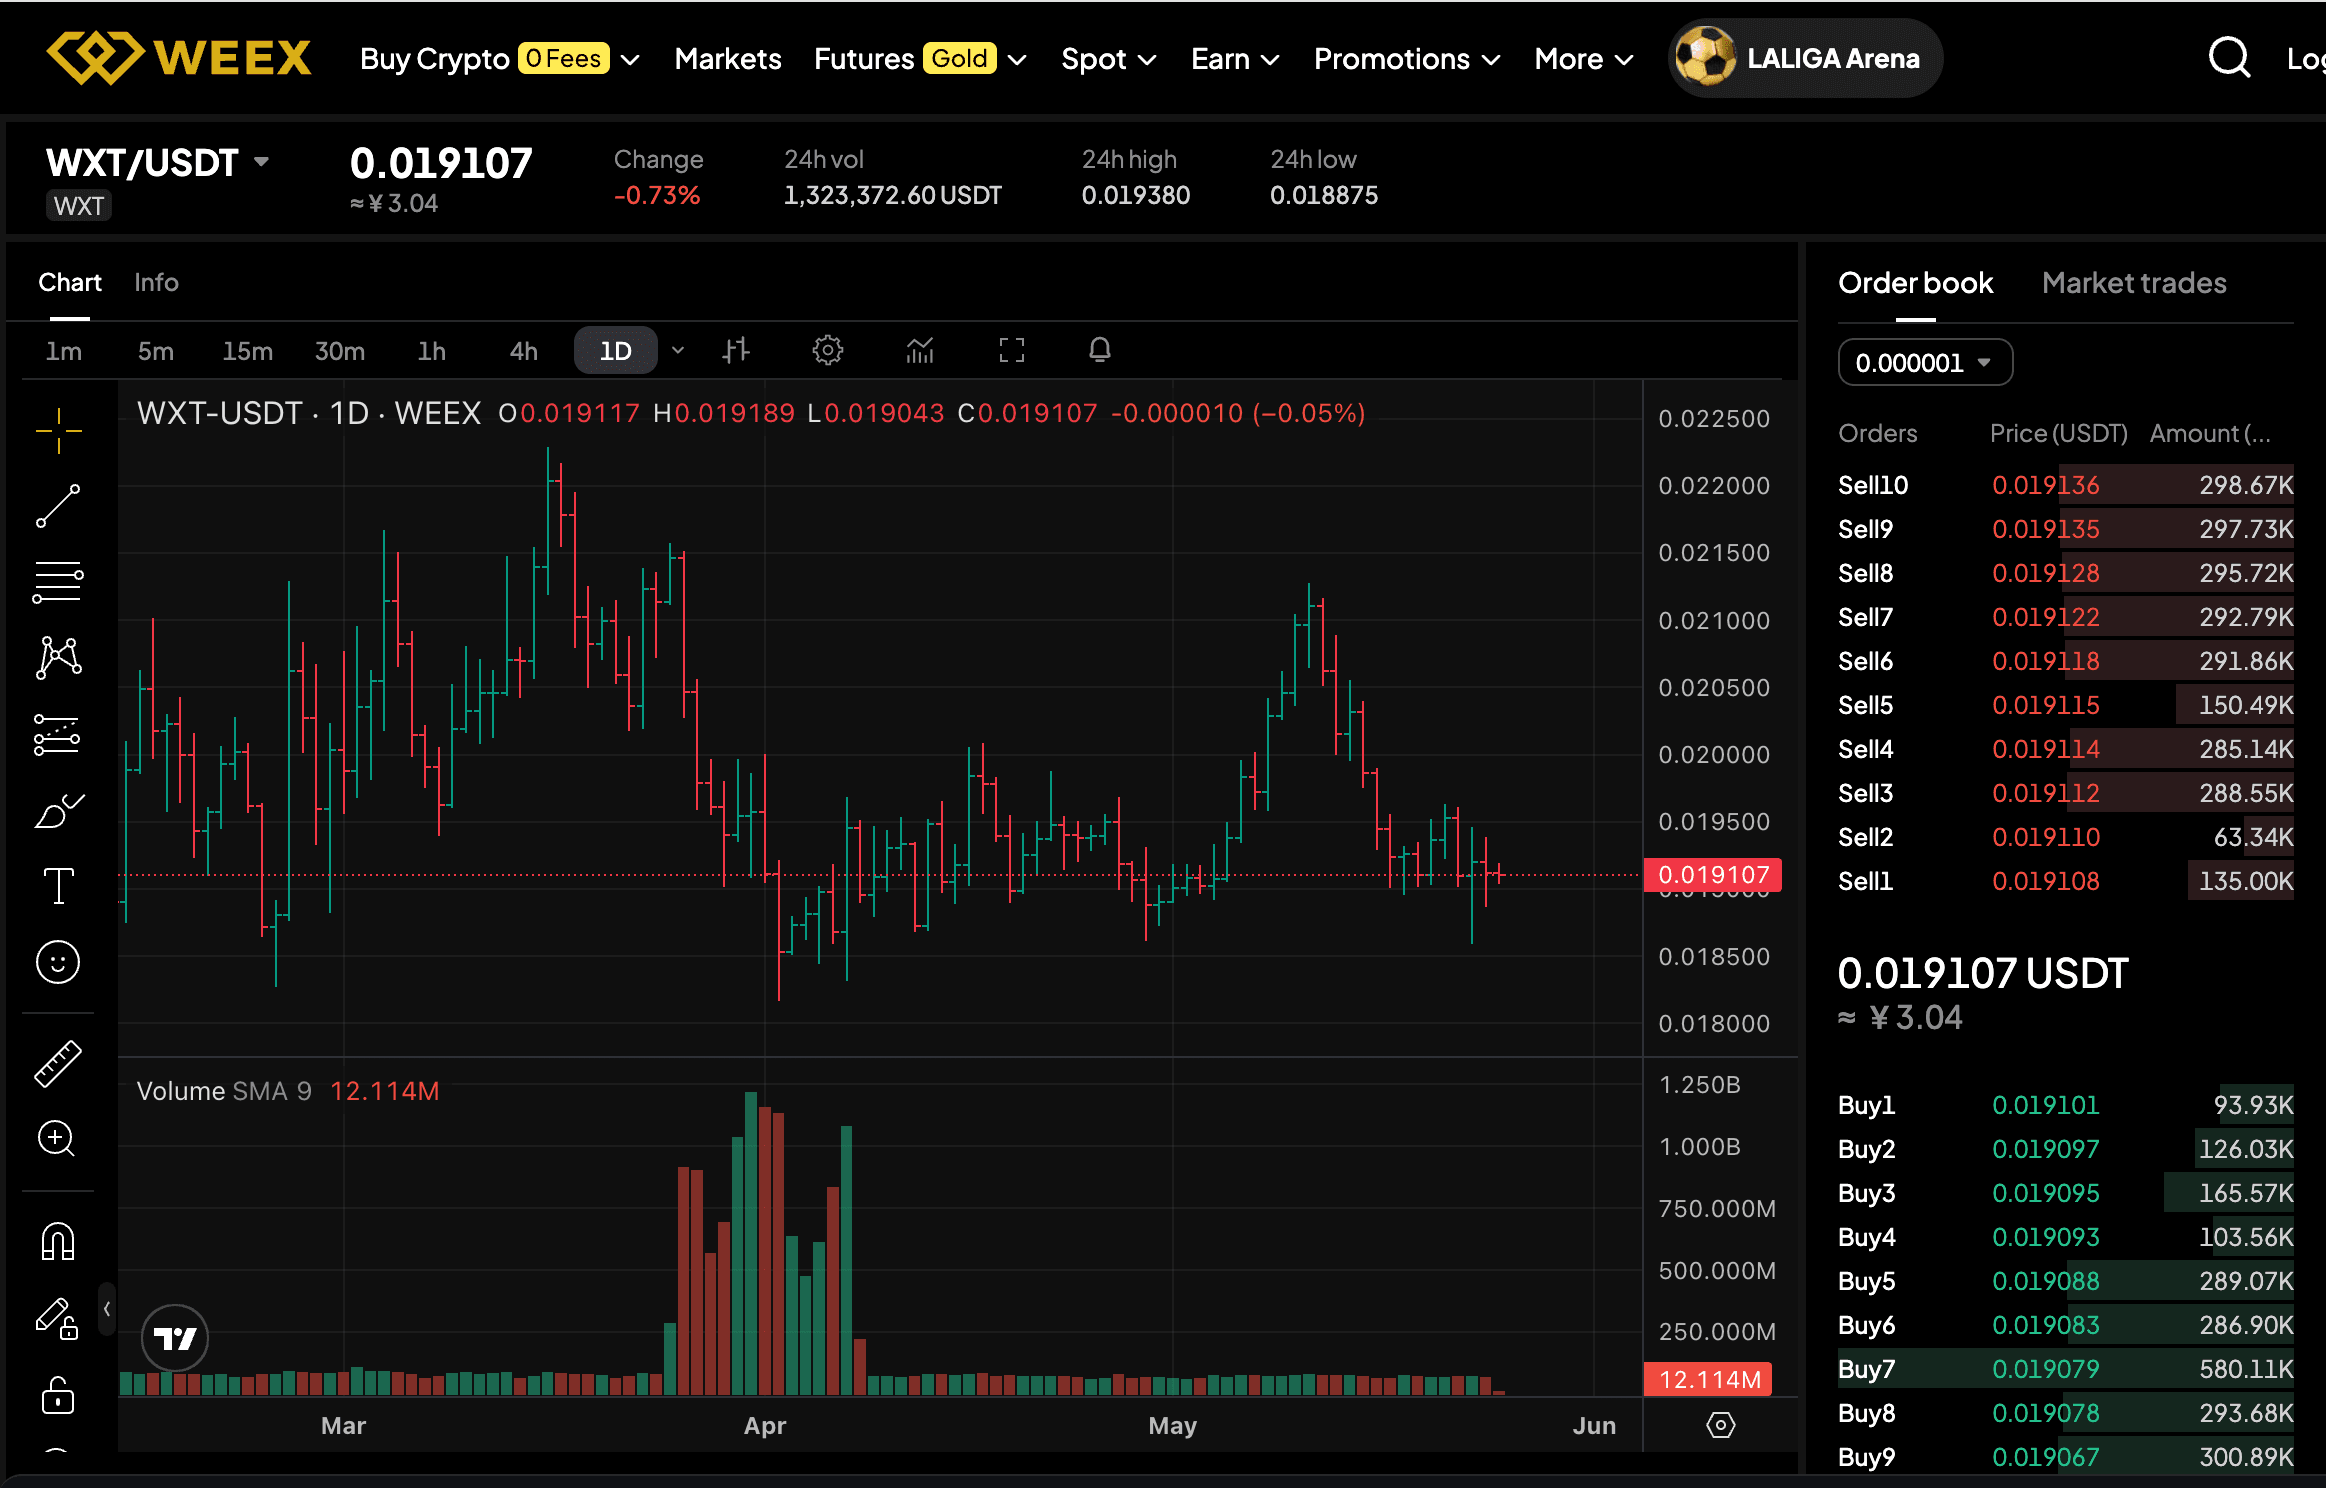The width and height of the screenshot is (2326, 1488).
Task: Open chart settings gear icon
Action: [828, 350]
